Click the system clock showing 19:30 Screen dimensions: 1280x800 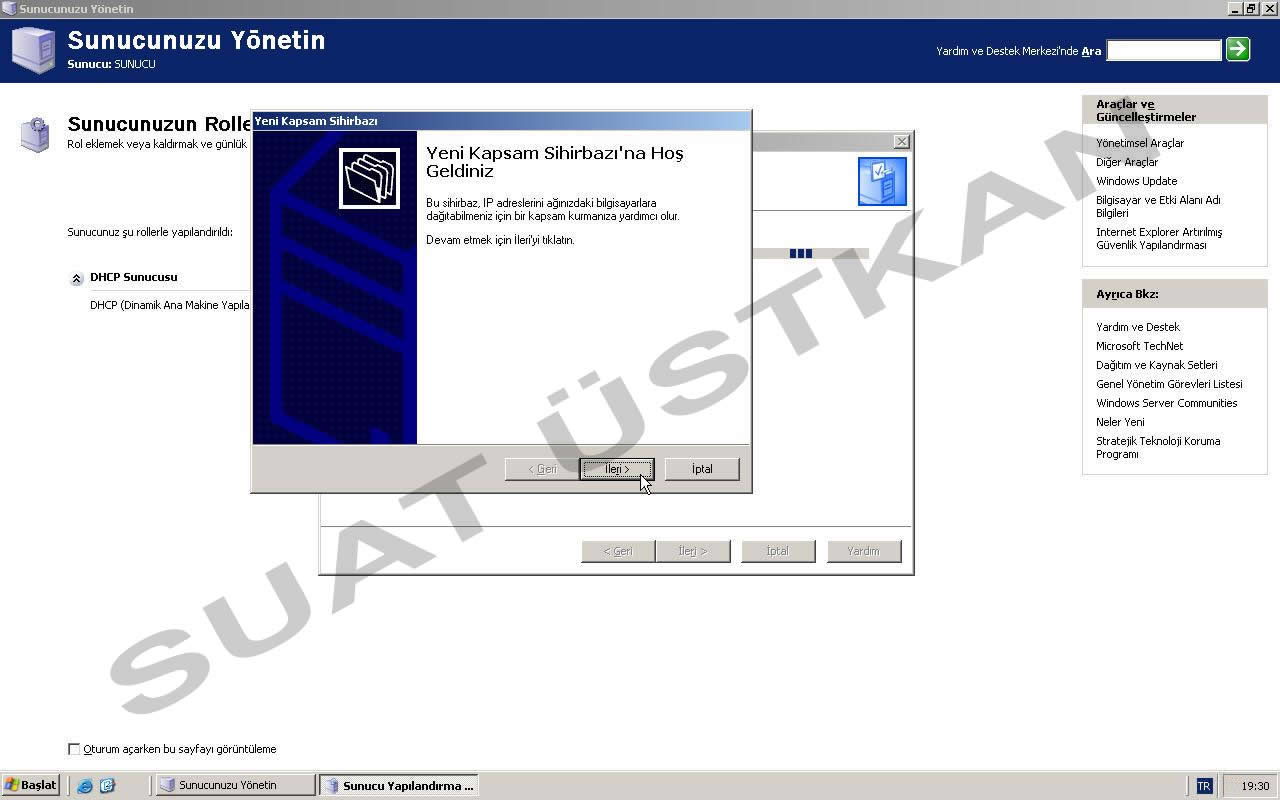(x=1255, y=786)
